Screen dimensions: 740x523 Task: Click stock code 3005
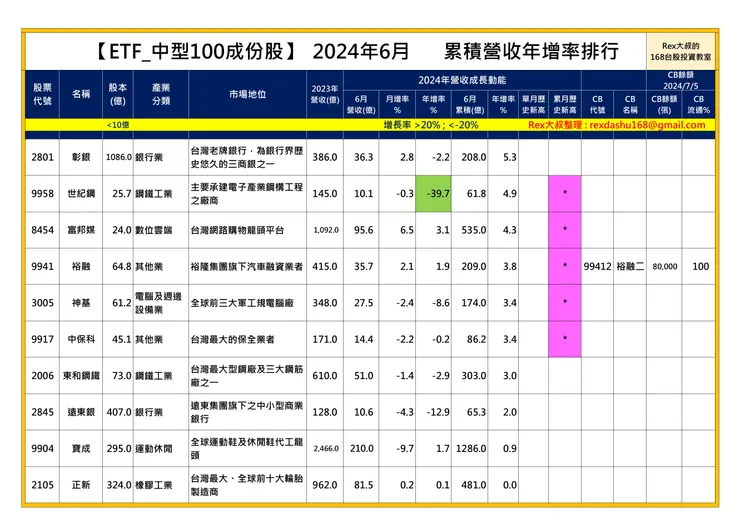(42, 303)
